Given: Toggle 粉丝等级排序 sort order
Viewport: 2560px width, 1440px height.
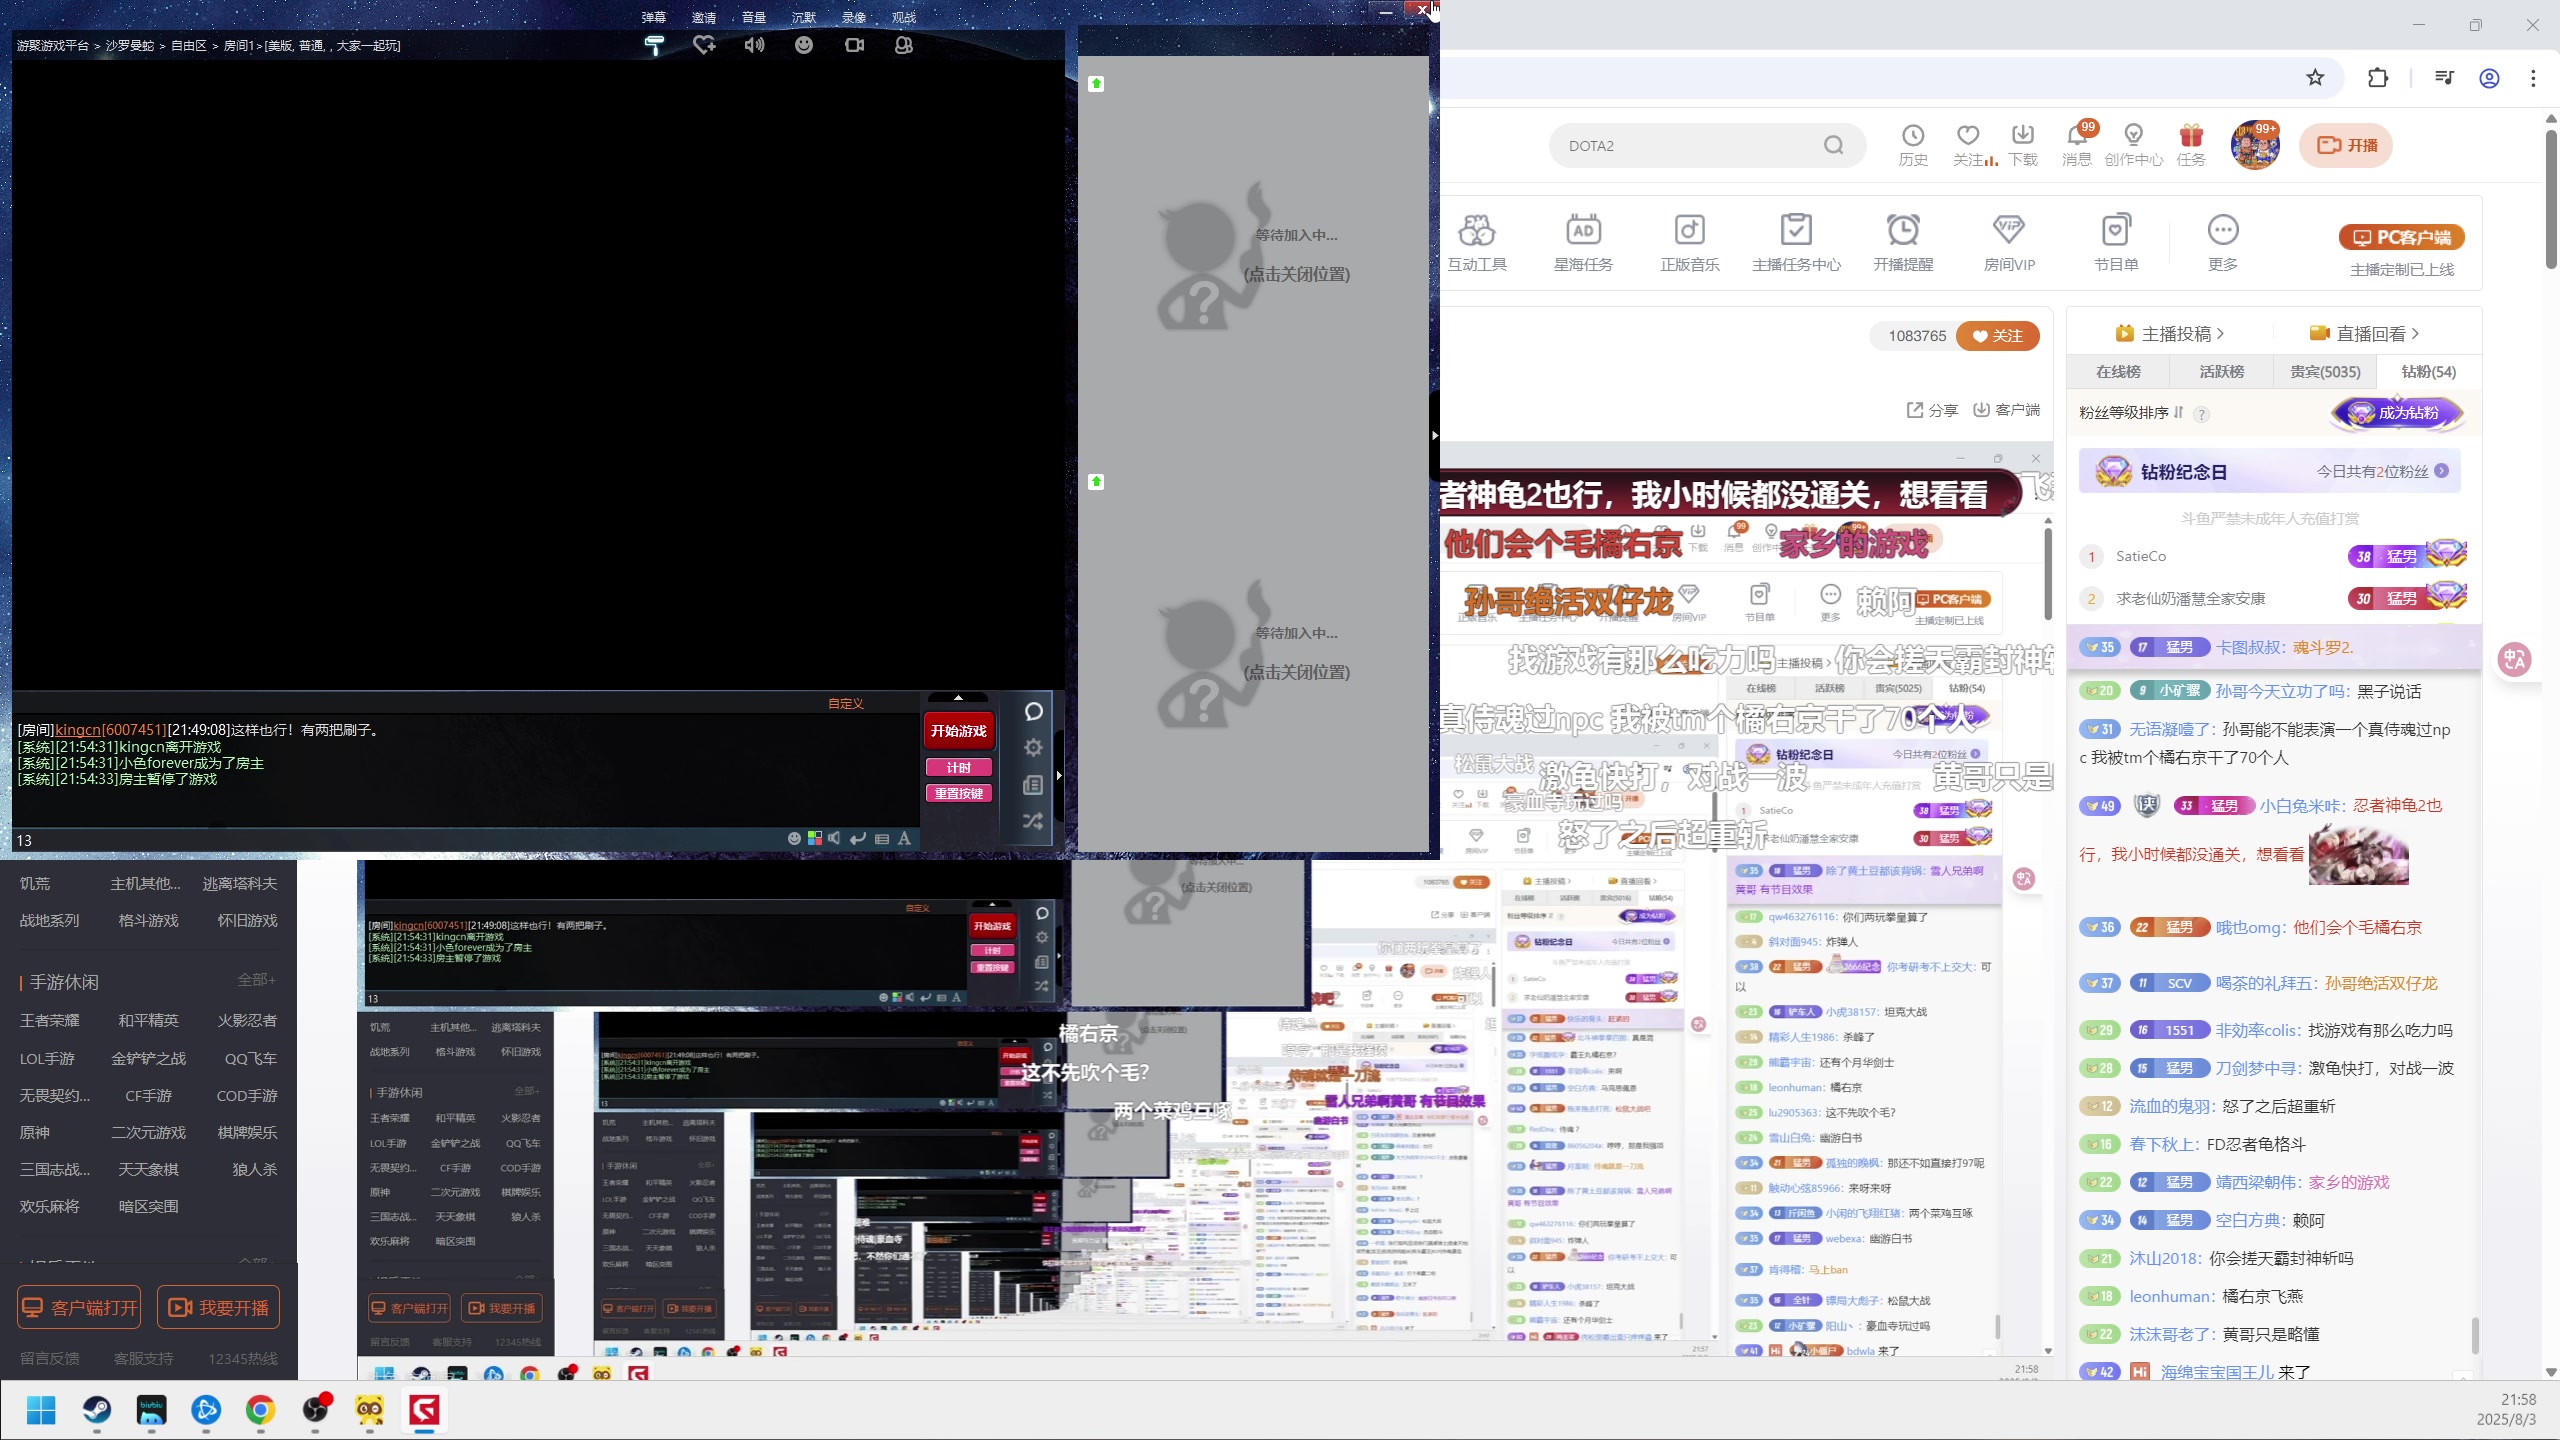Looking at the screenshot, I should [2130, 413].
